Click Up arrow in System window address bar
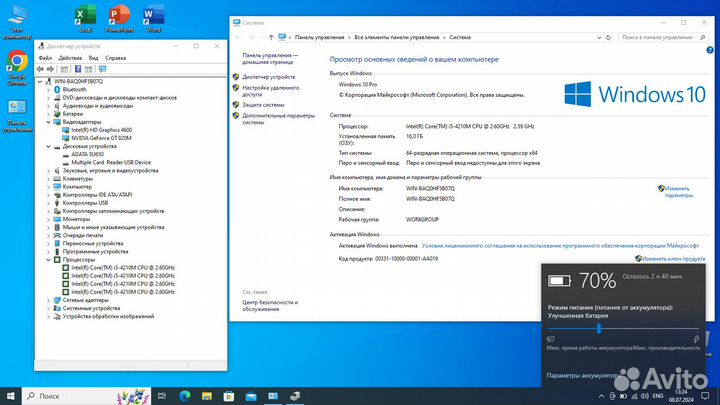 (271, 37)
